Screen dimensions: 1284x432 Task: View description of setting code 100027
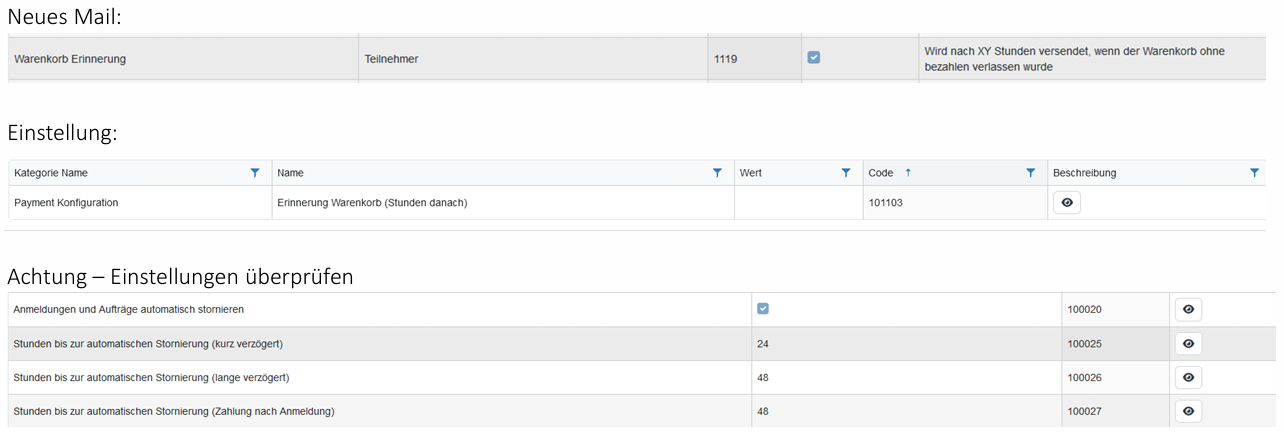pyautogui.click(x=1188, y=411)
